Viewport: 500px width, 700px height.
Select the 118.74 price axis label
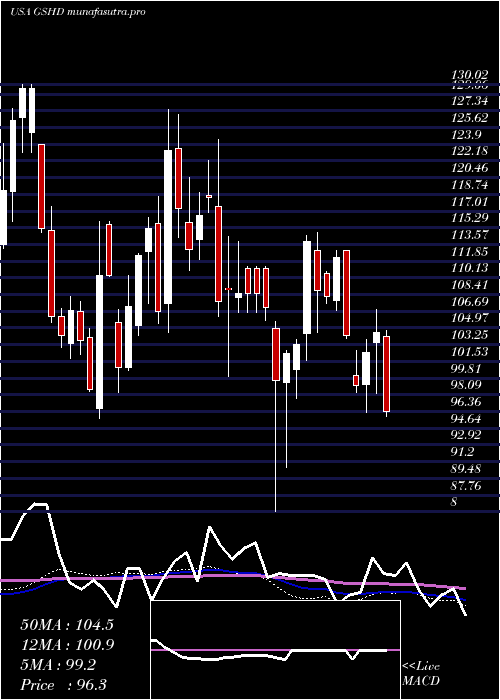point(469,185)
